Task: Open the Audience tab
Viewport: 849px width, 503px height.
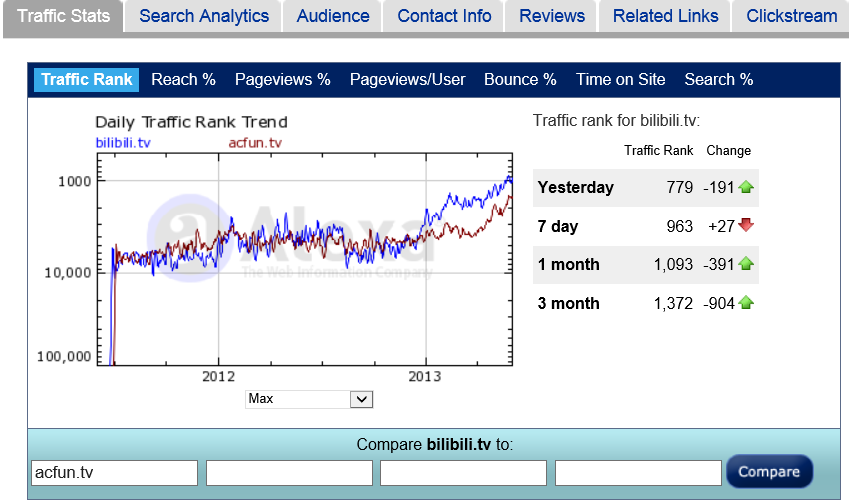Action: click(333, 16)
